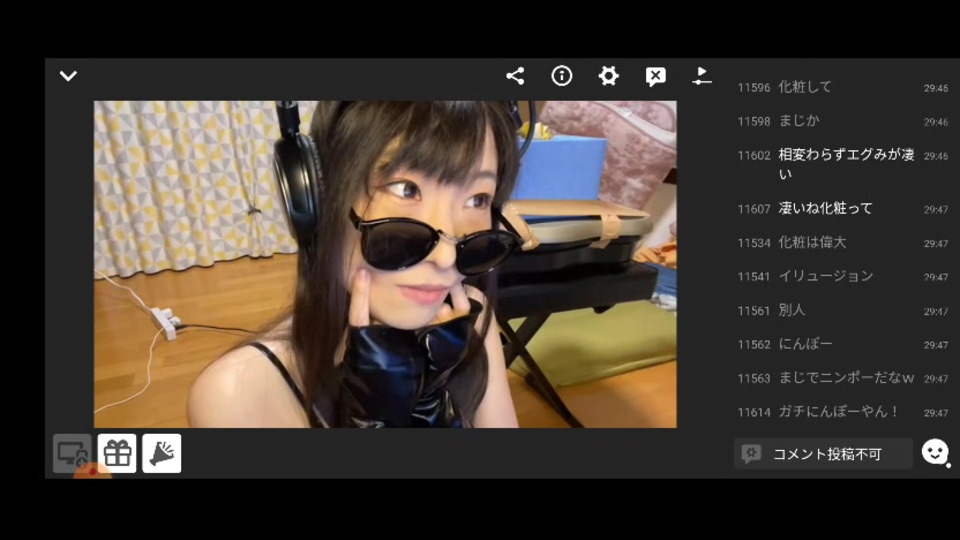Hide comments with the speech-bubble X icon

click(x=655, y=77)
